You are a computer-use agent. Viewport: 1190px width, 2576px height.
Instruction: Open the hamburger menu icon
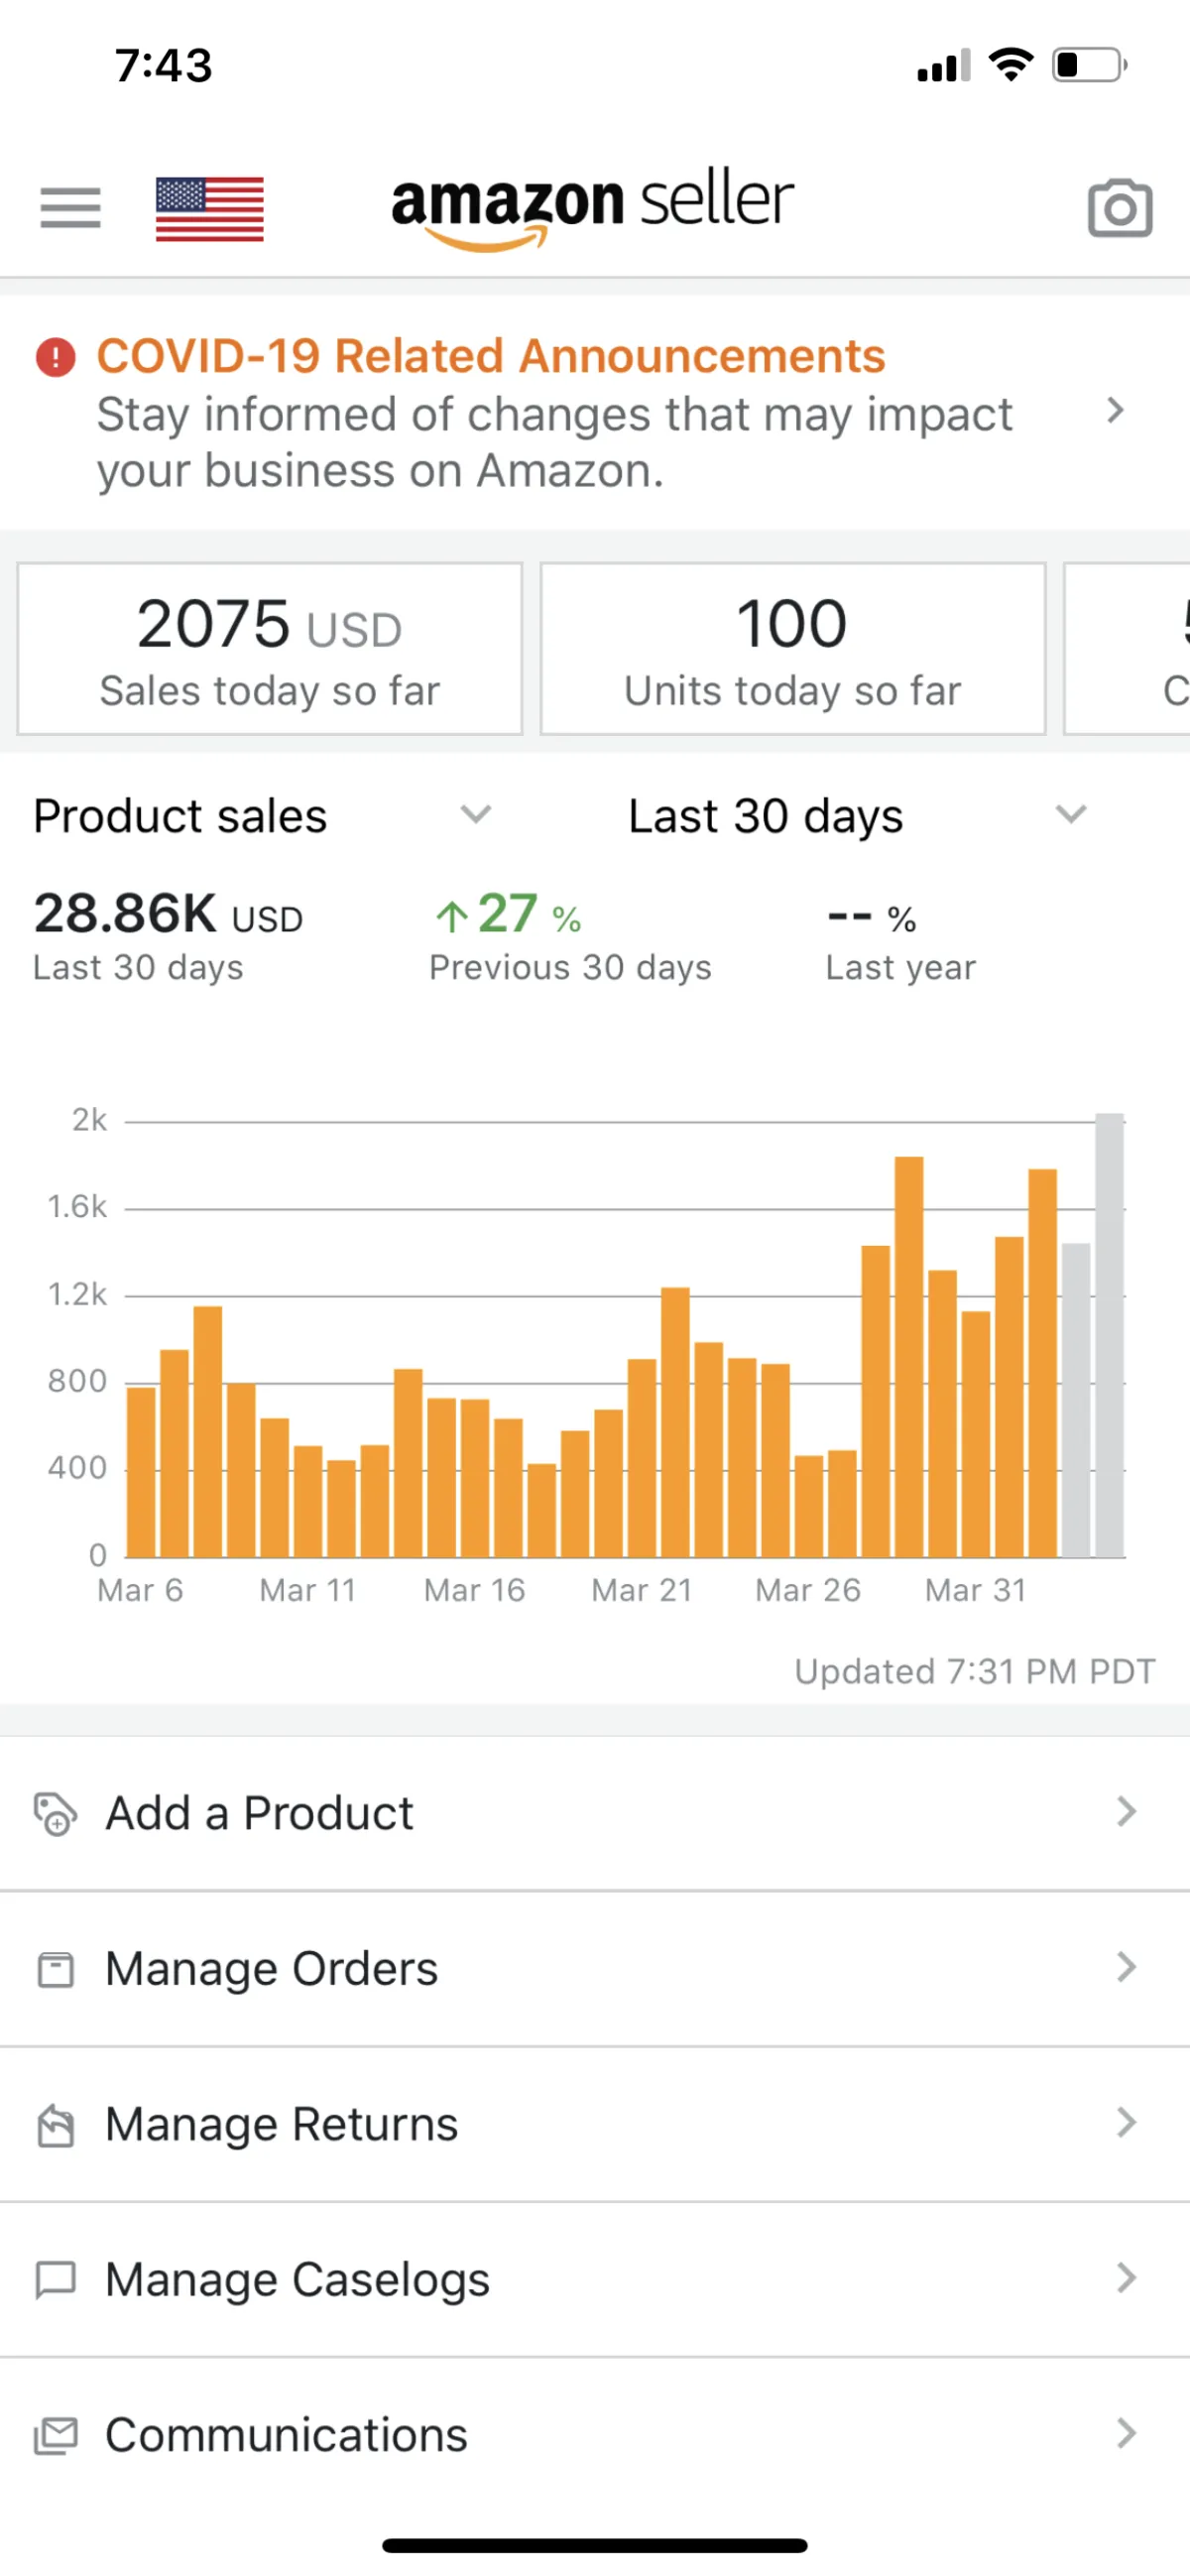(x=70, y=208)
